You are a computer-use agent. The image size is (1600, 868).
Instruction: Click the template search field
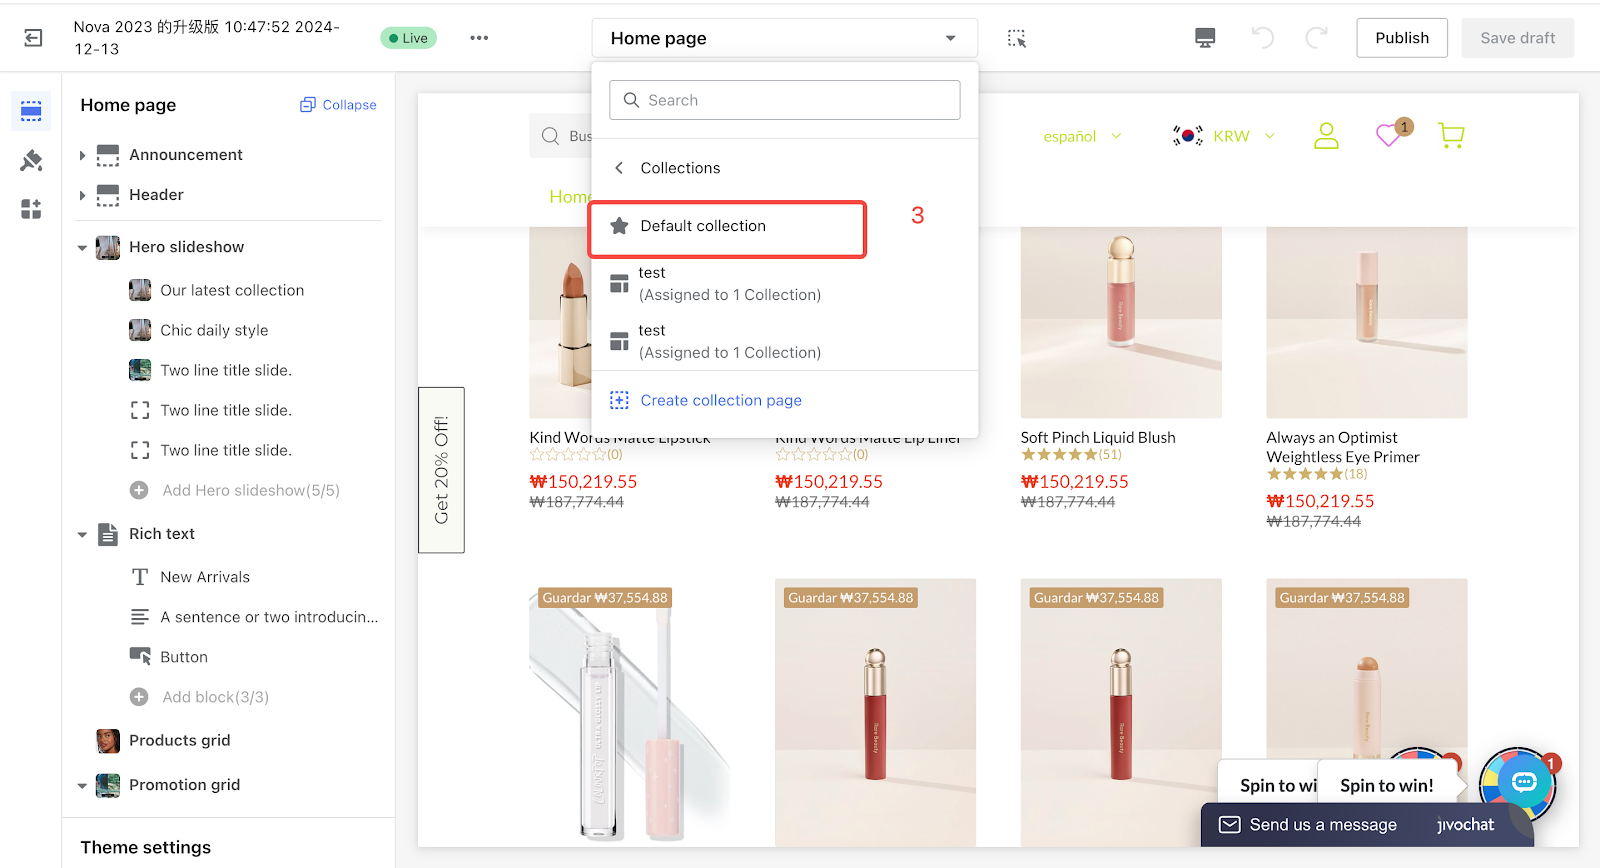tap(785, 100)
